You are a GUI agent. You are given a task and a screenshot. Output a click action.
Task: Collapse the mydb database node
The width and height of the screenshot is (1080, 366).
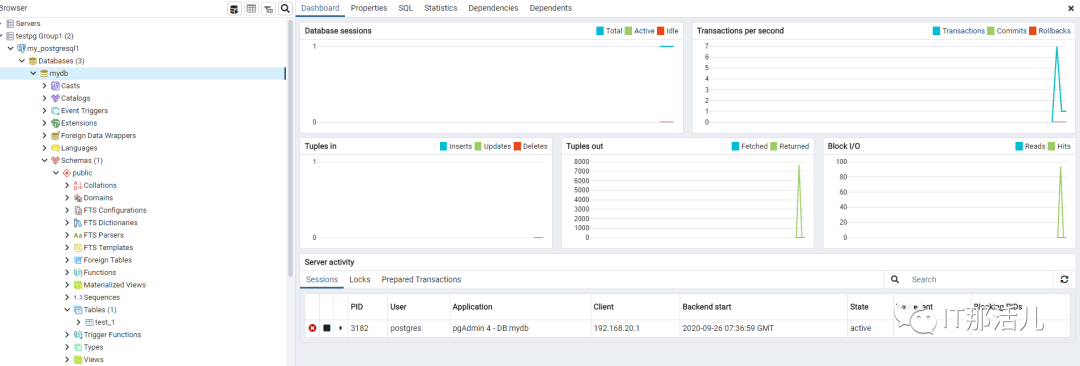[33, 73]
